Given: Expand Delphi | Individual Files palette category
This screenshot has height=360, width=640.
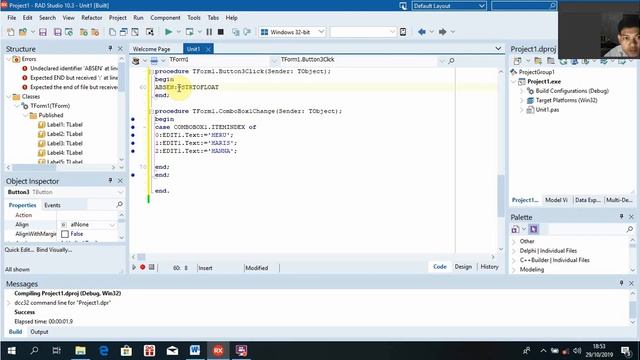Looking at the screenshot, I should [x=514, y=251].
